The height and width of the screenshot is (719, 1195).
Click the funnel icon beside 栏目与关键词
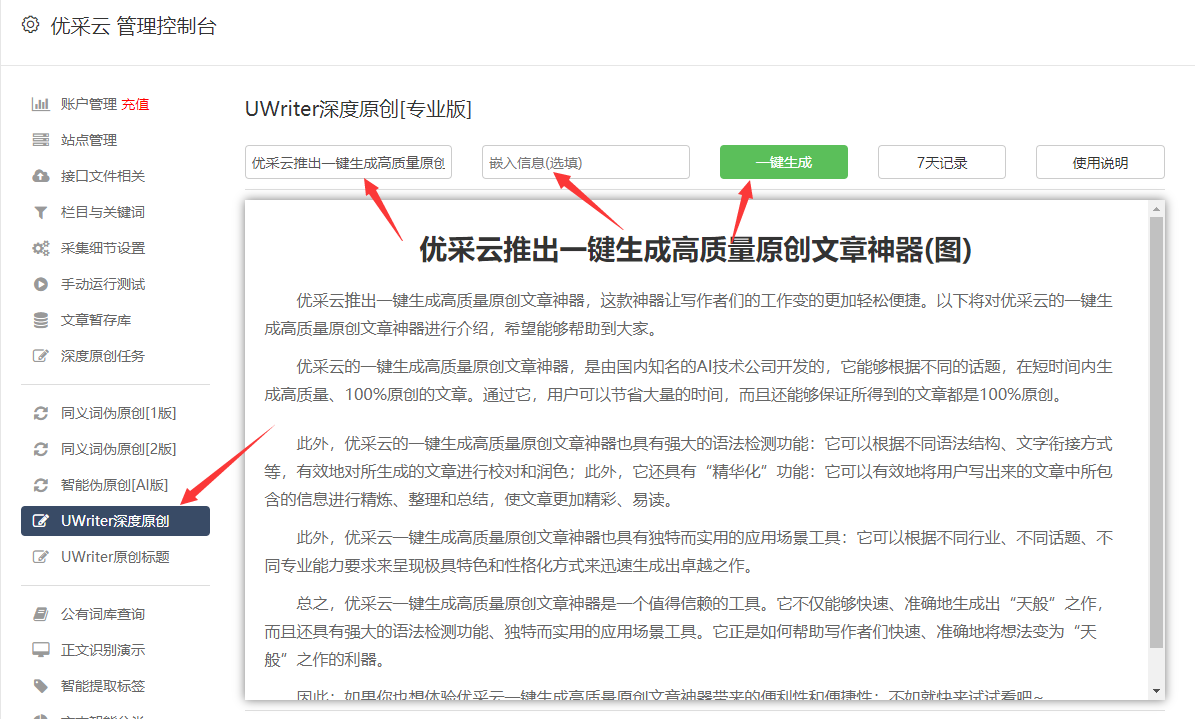tap(41, 212)
